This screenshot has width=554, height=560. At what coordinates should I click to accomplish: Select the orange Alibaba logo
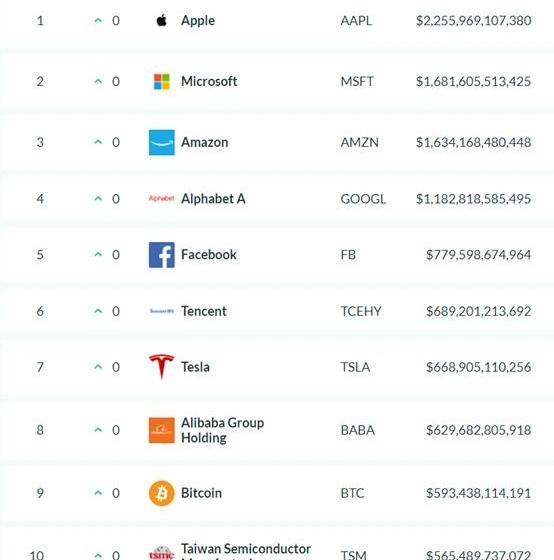coord(162,430)
